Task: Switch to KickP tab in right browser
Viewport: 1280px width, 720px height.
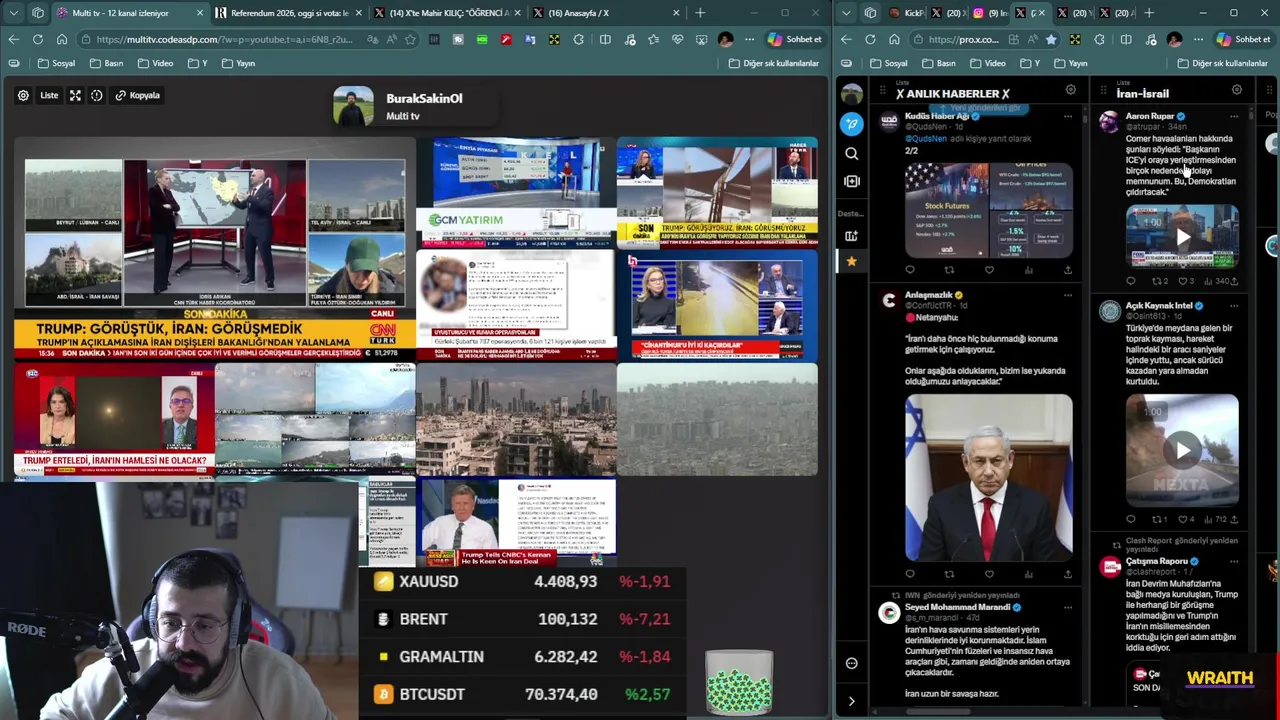Action: click(x=908, y=13)
